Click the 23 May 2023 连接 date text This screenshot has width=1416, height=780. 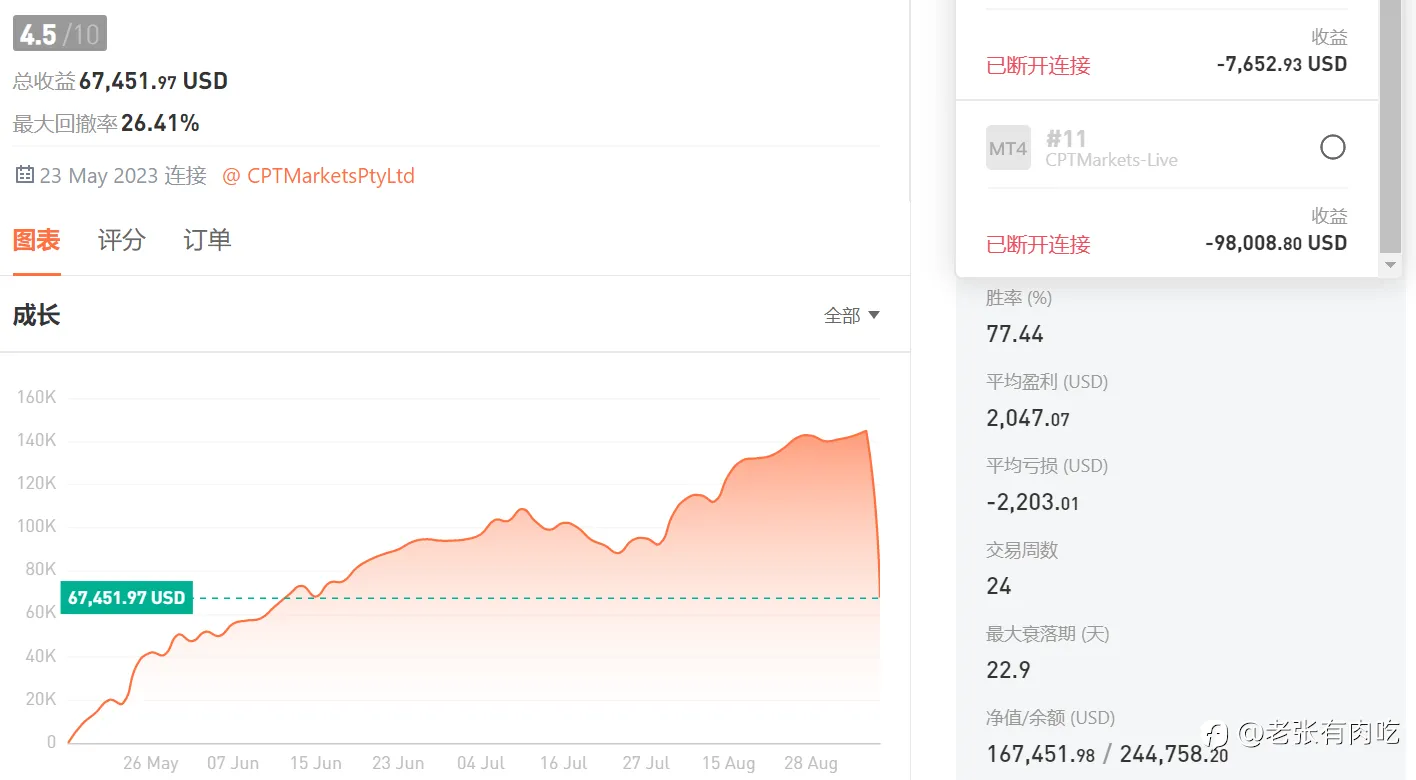click(x=123, y=176)
